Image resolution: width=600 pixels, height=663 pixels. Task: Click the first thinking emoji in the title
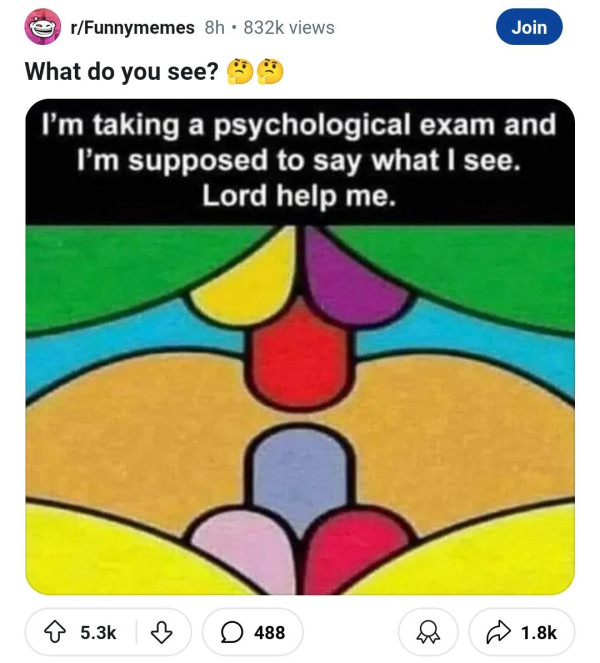click(x=241, y=72)
